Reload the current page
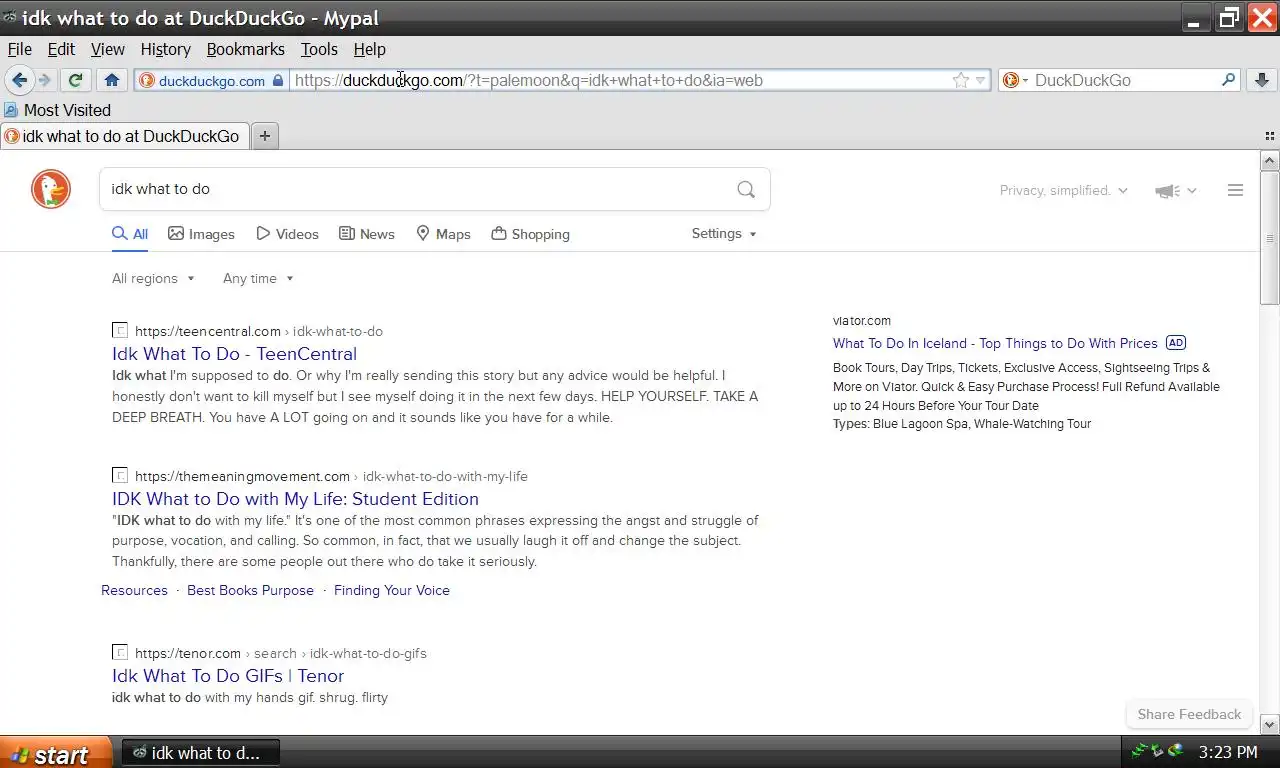 tap(75, 80)
